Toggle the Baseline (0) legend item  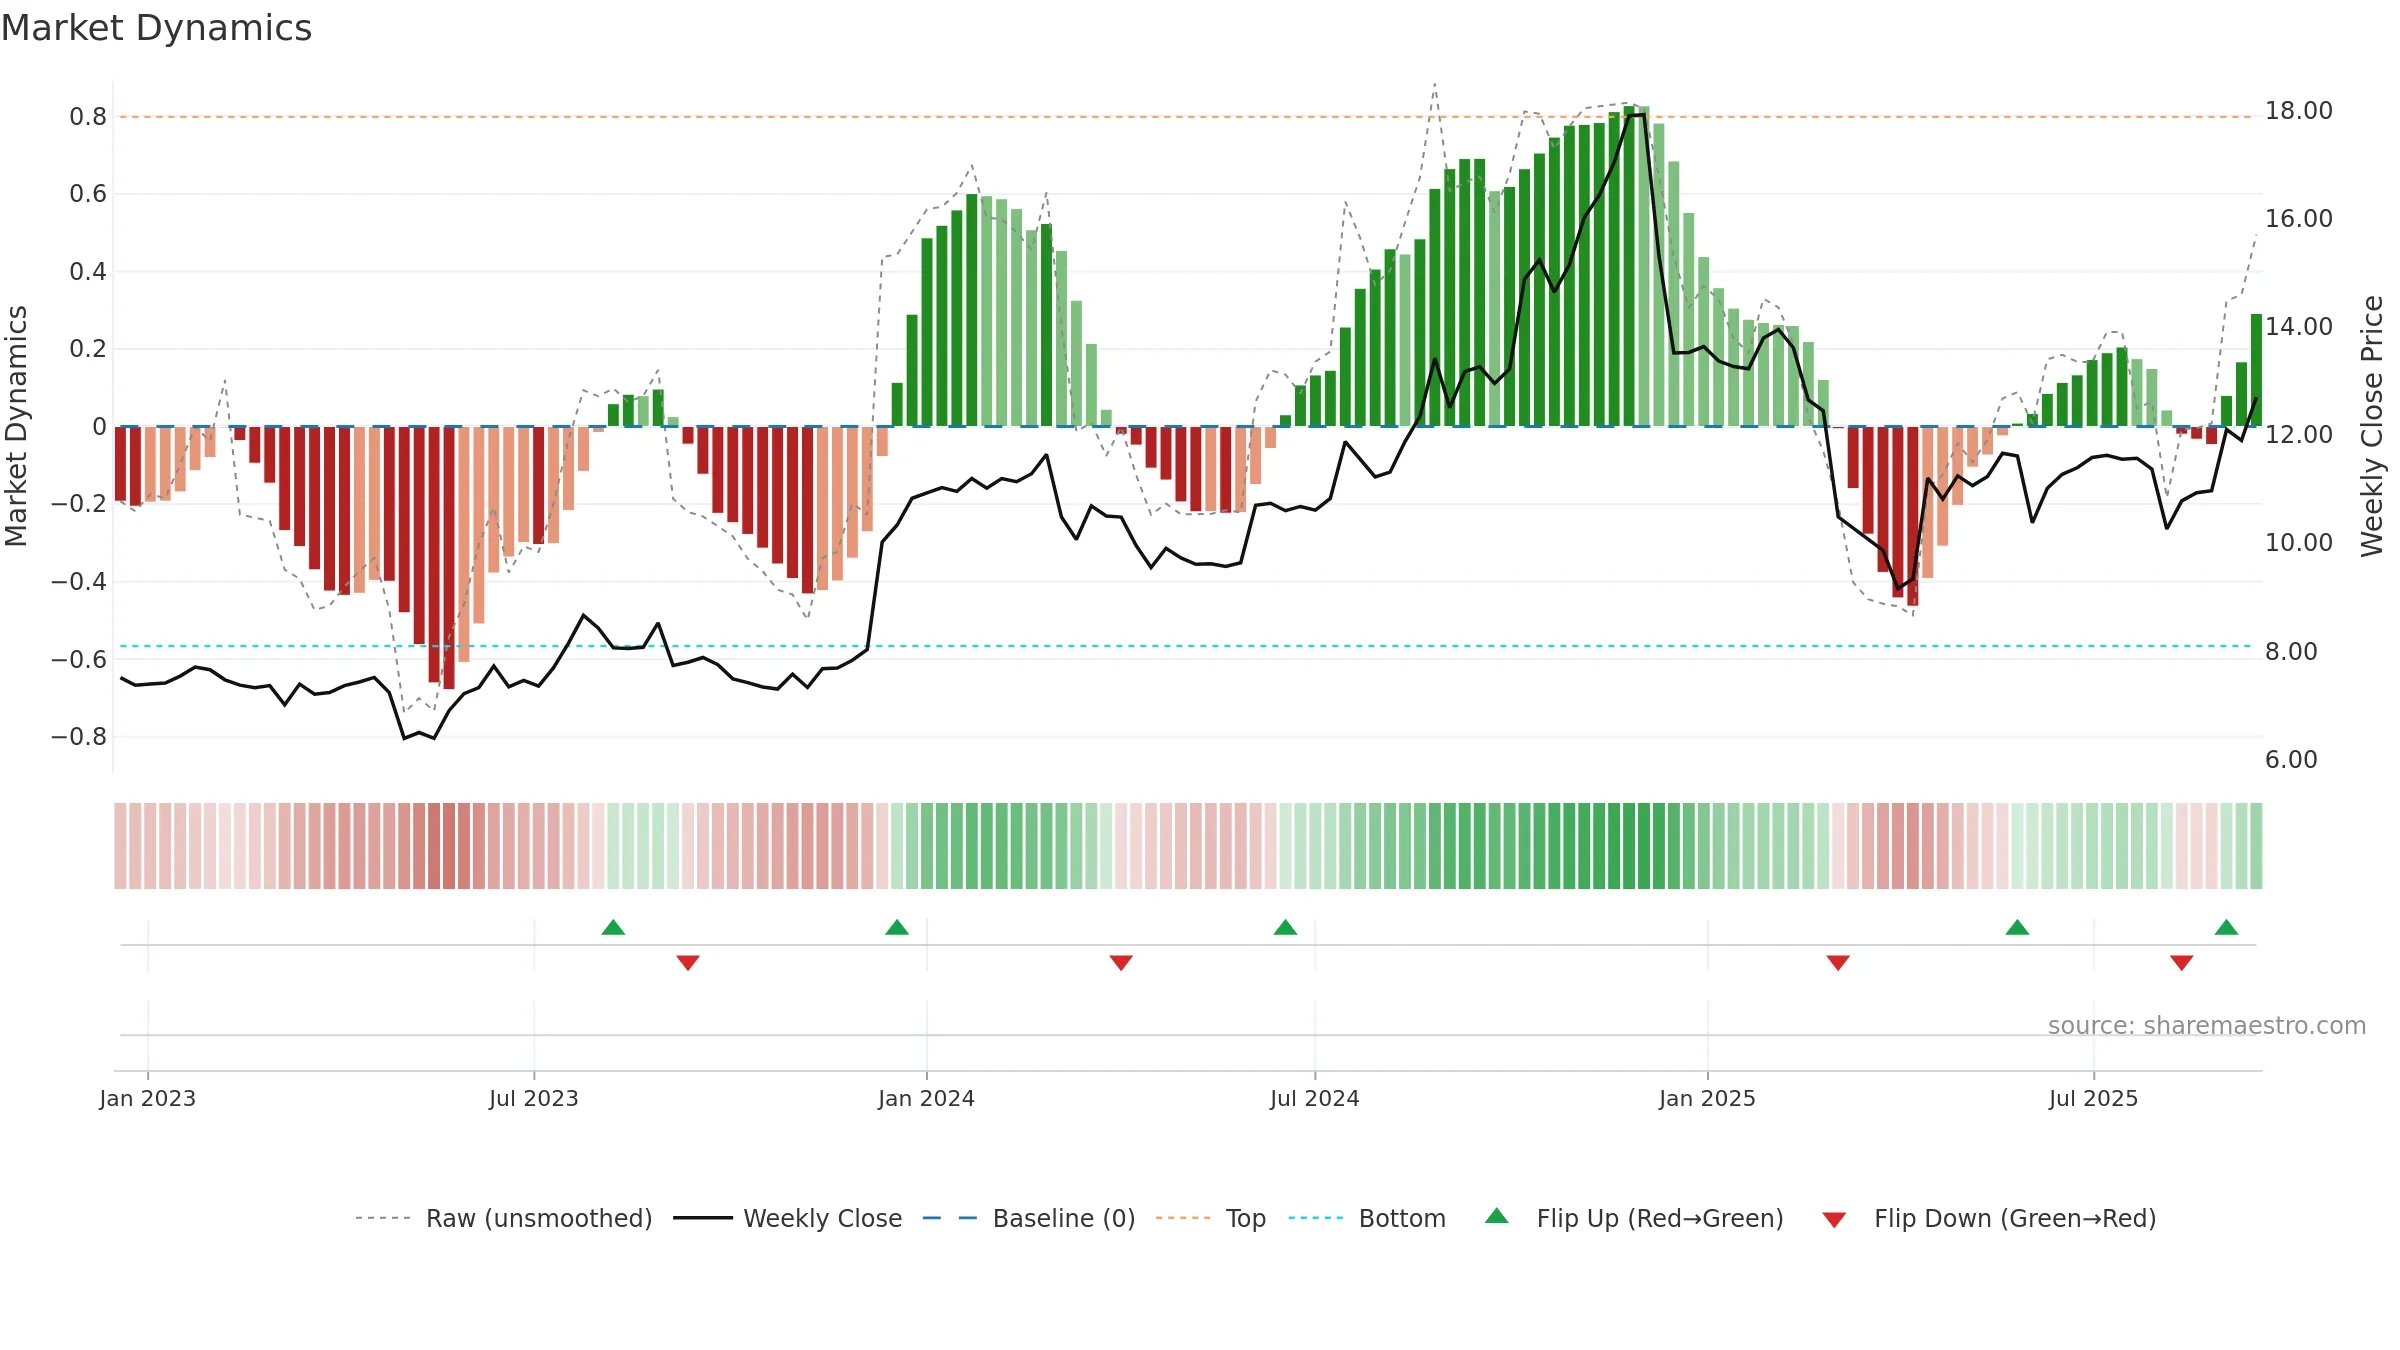coord(1029,1218)
